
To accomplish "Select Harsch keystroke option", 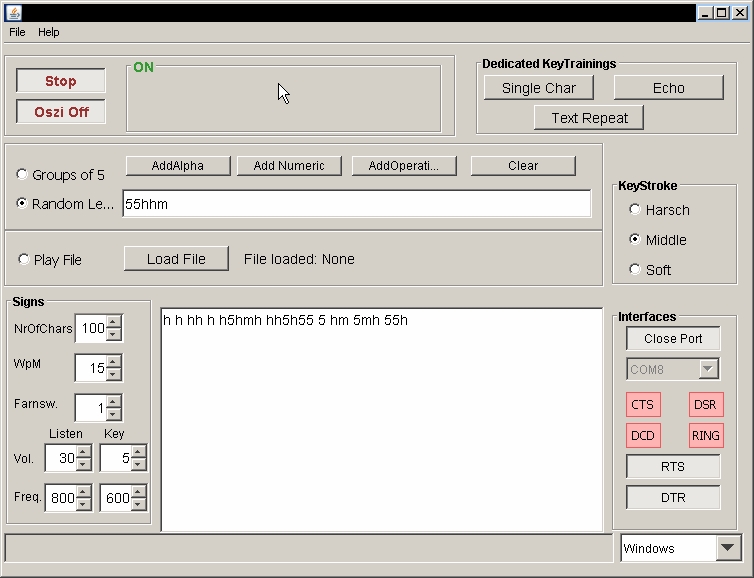I will (635, 210).
